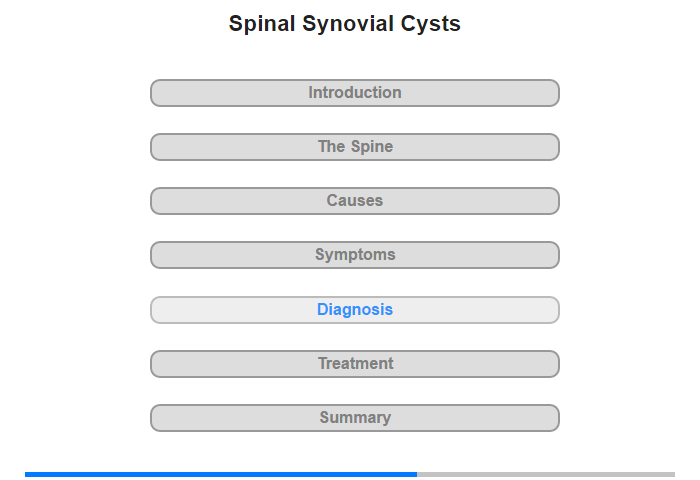Viewport: 700px width, 480px height.
Task: Select Treatment from the section list
Action: pos(355,364)
